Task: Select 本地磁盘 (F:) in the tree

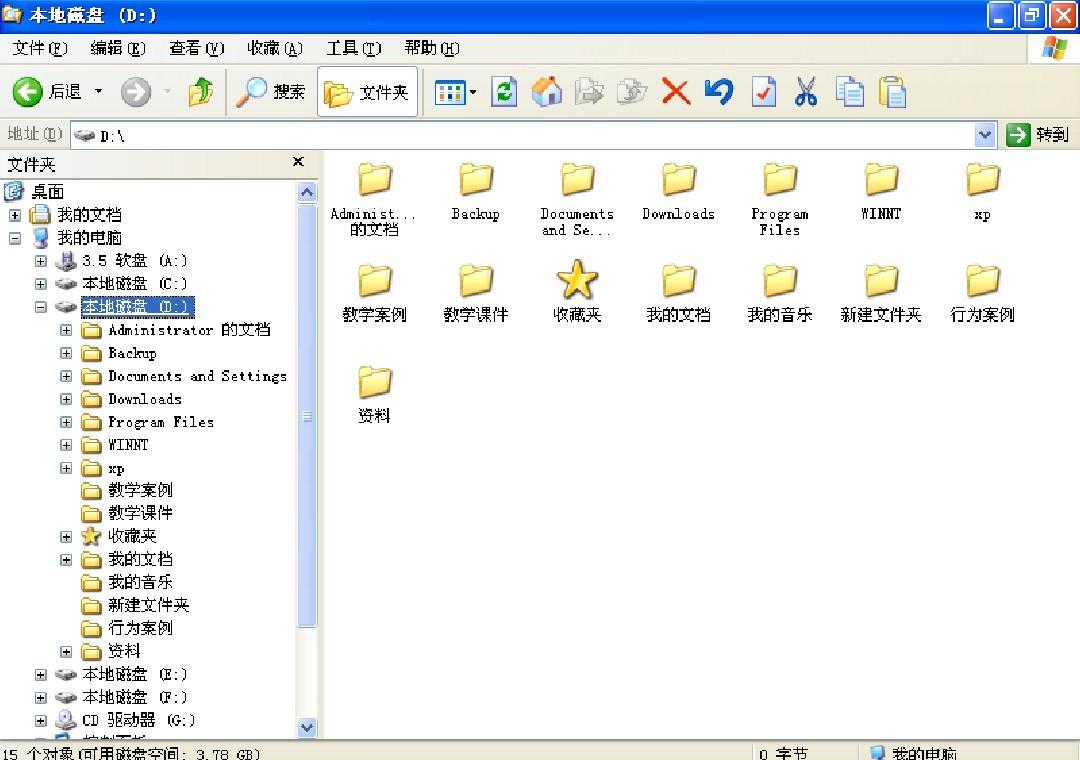Action: pyautogui.click(x=134, y=697)
